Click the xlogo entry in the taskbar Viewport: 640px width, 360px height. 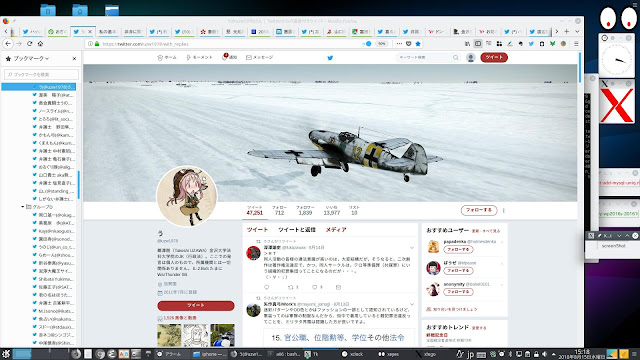coord(425,354)
